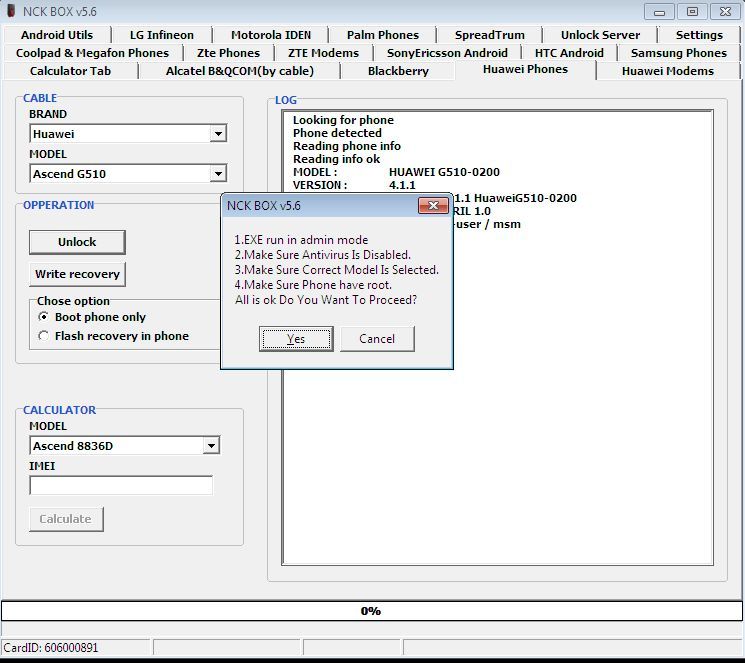Open the Settings tab
Viewport: 745px width, 663px height.
[699, 35]
